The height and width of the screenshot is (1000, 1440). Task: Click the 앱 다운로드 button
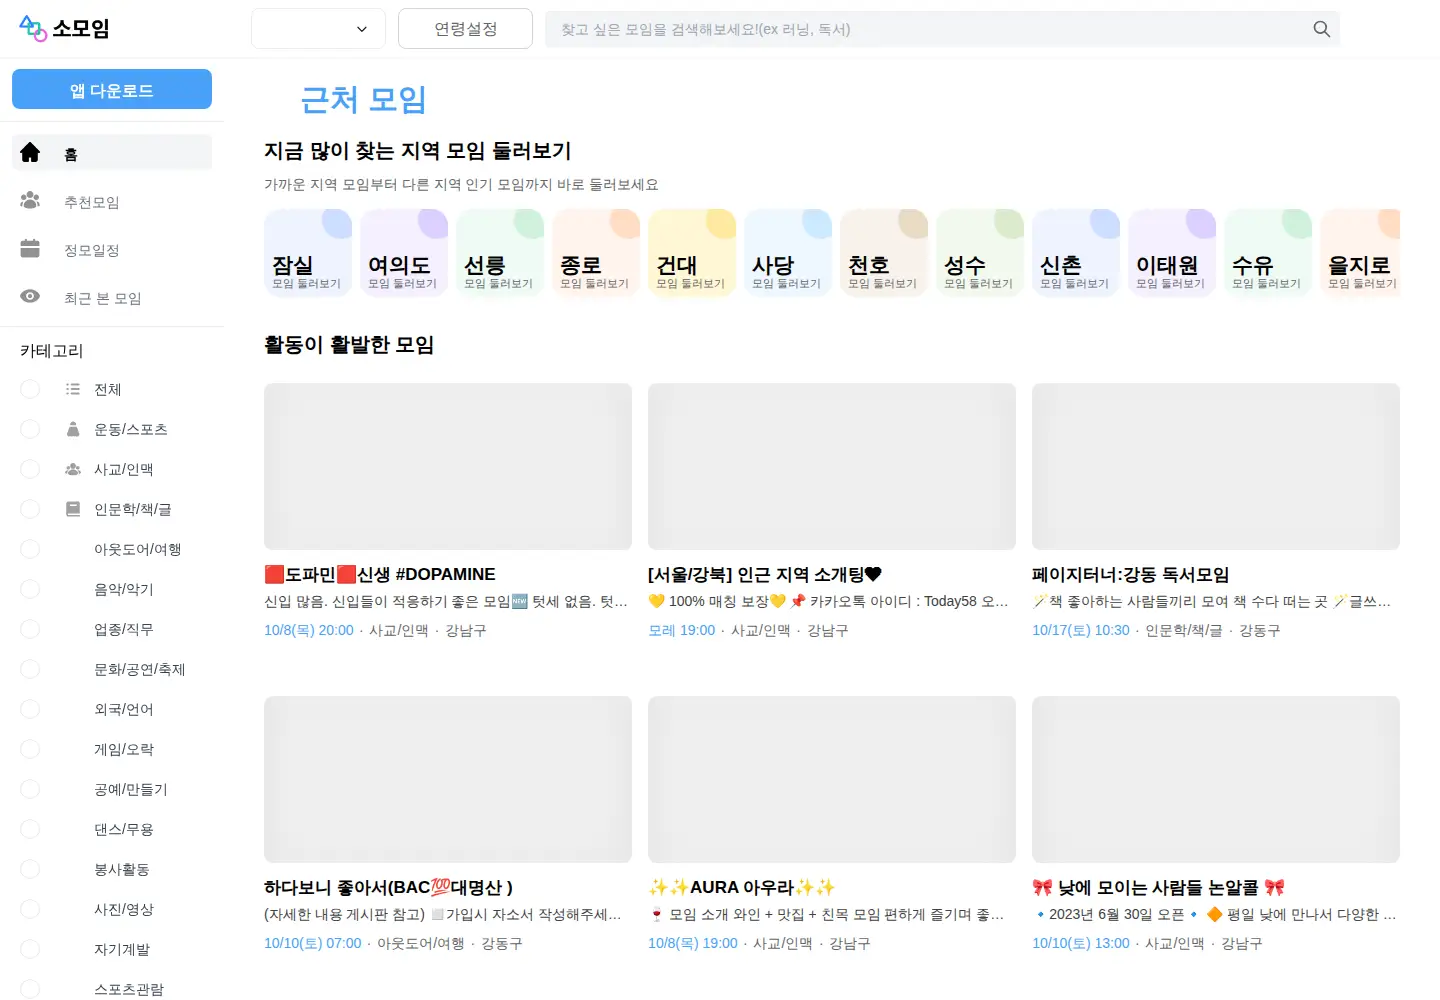point(112,89)
